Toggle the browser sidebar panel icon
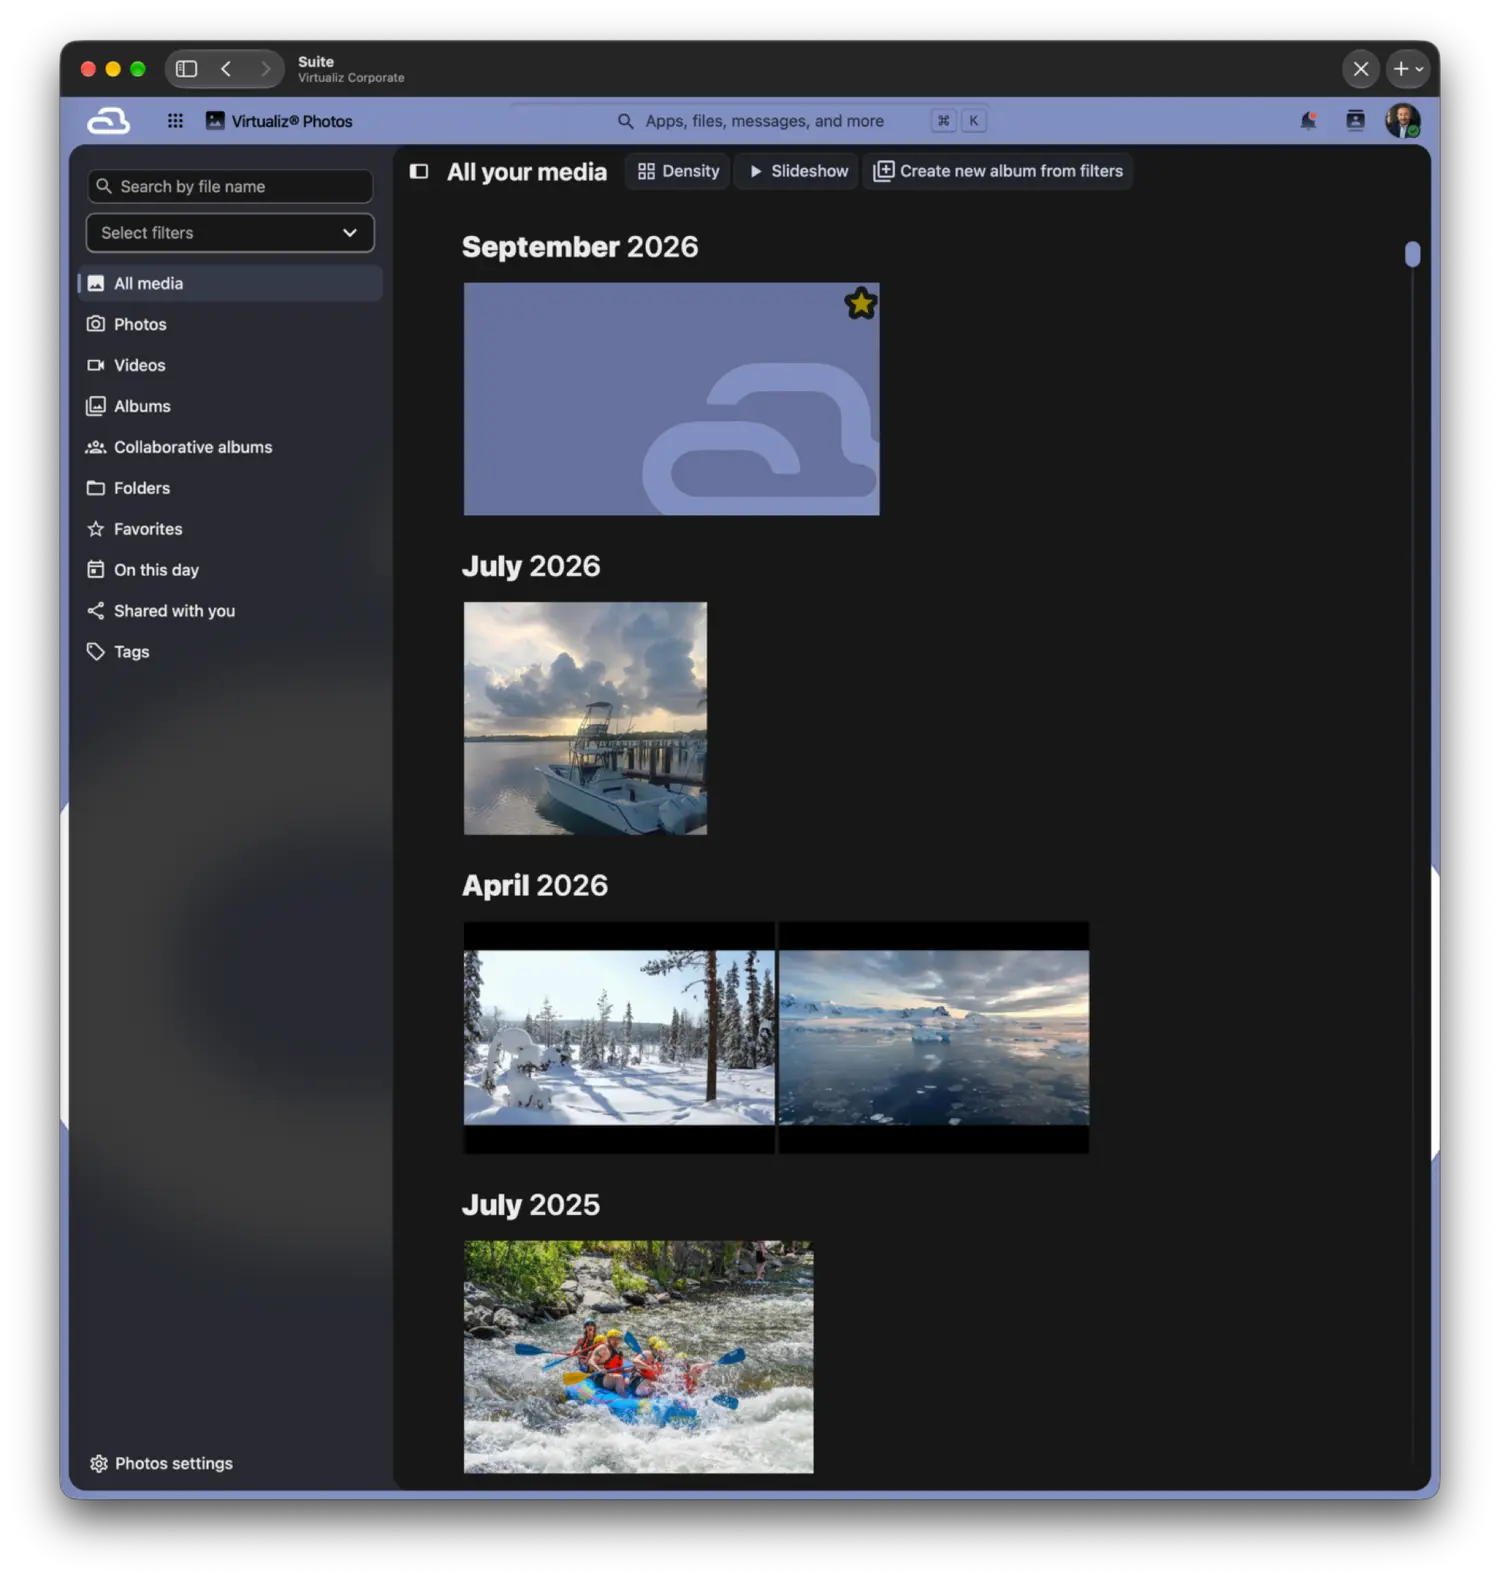This screenshot has height=1579, width=1500. (186, 68)
